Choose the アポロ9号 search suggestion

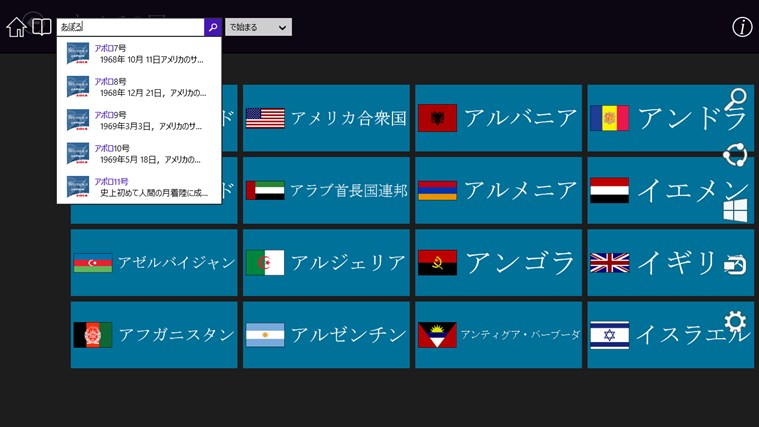[x=139, y=120]
